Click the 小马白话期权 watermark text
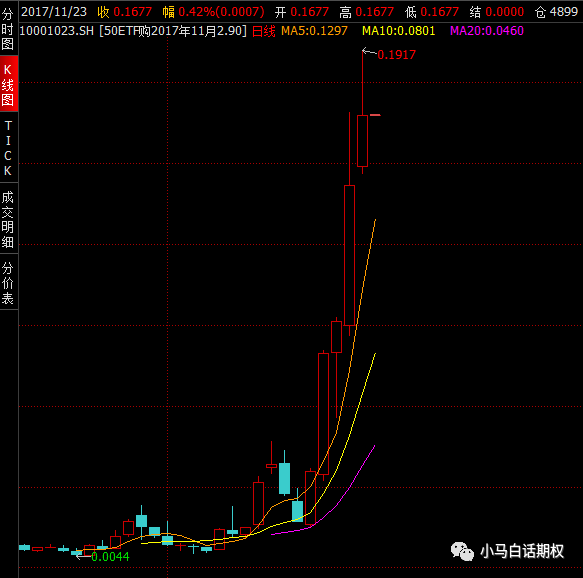The image size is (583, 578). tap(522, 551)
